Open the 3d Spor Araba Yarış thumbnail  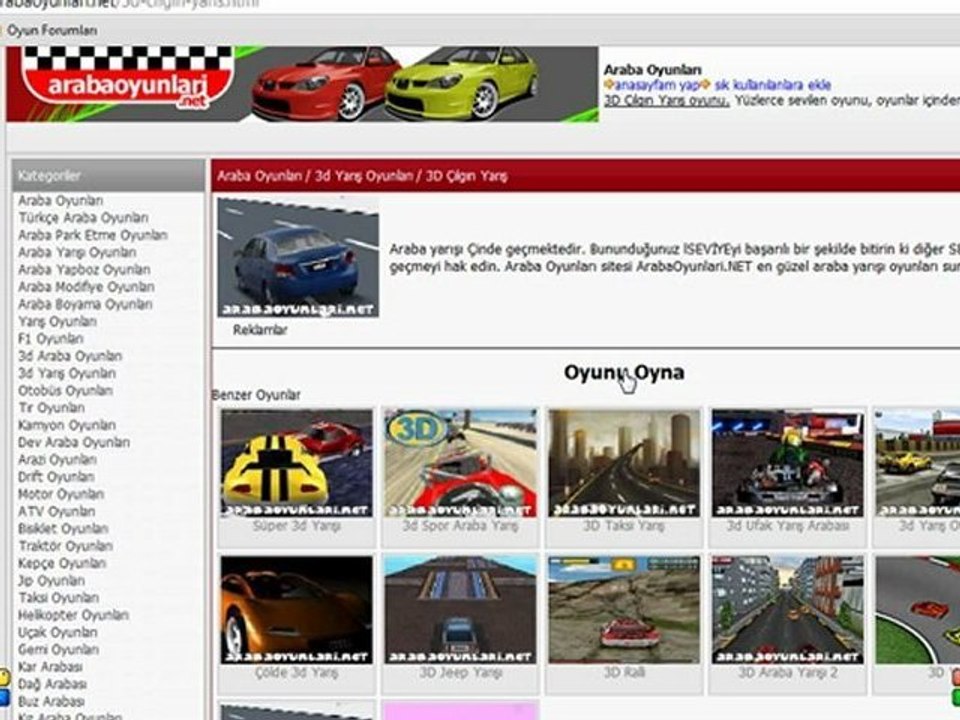(x=460, y=463)
